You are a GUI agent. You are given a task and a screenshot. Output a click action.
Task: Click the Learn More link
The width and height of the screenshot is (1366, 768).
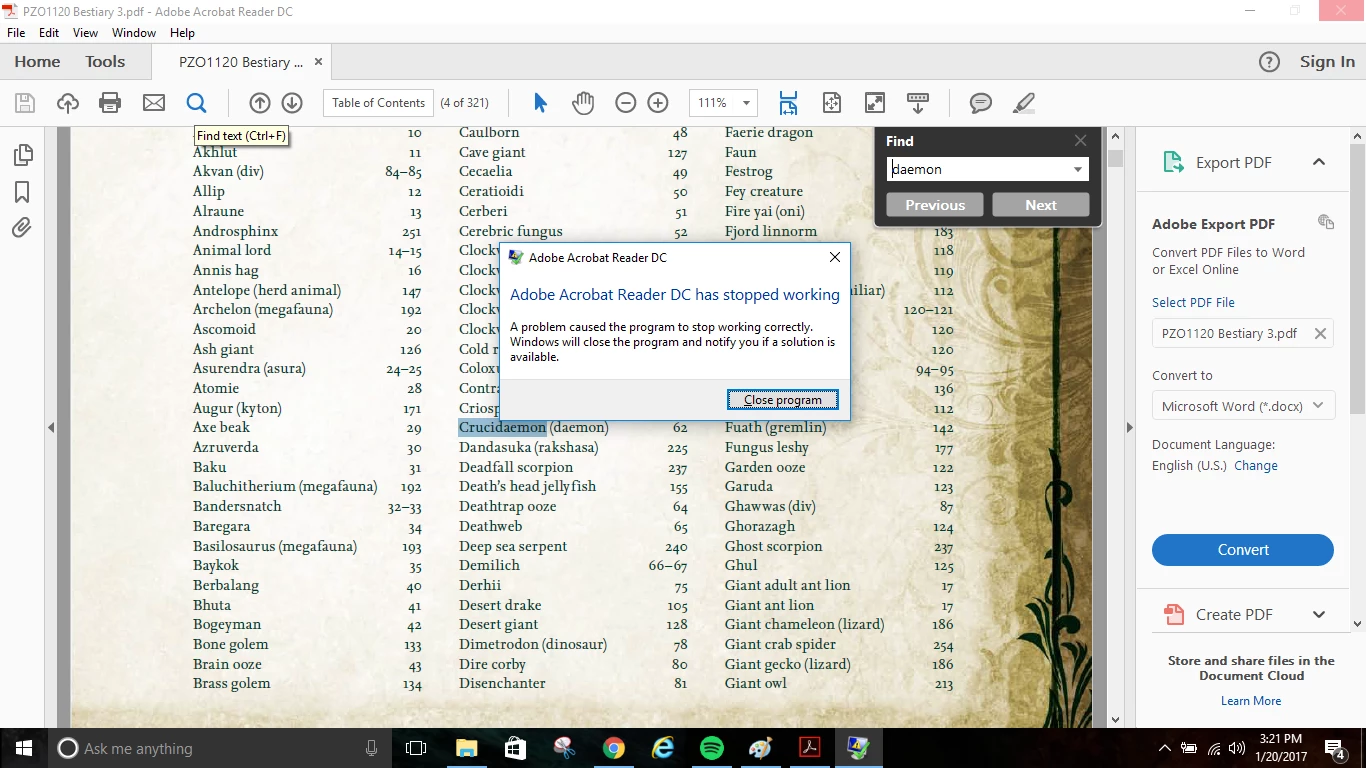pyautogui.click(x=1250, y=701)
